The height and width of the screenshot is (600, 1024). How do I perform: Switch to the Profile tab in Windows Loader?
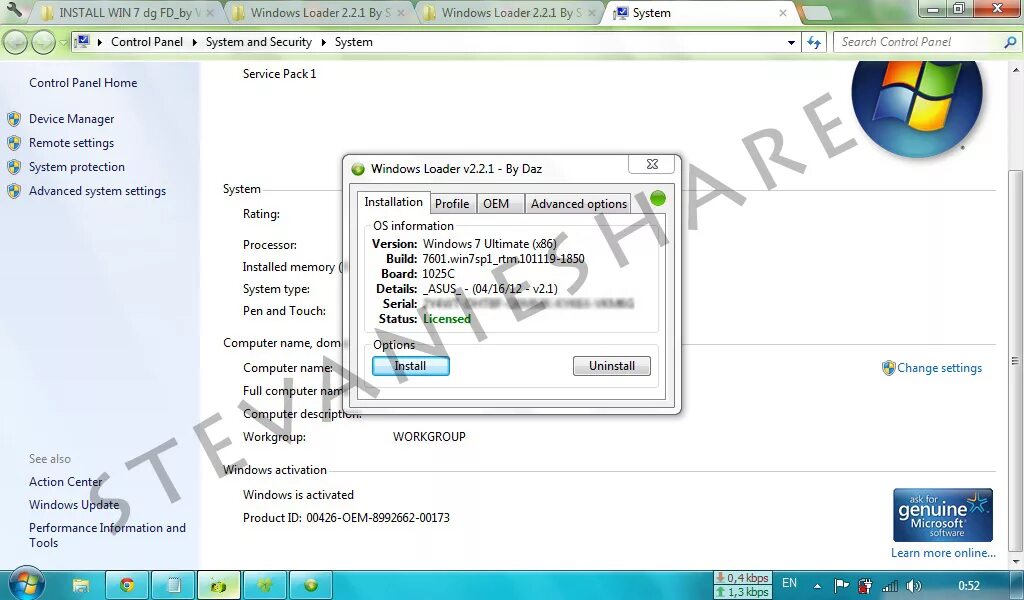tap(452, 204)
